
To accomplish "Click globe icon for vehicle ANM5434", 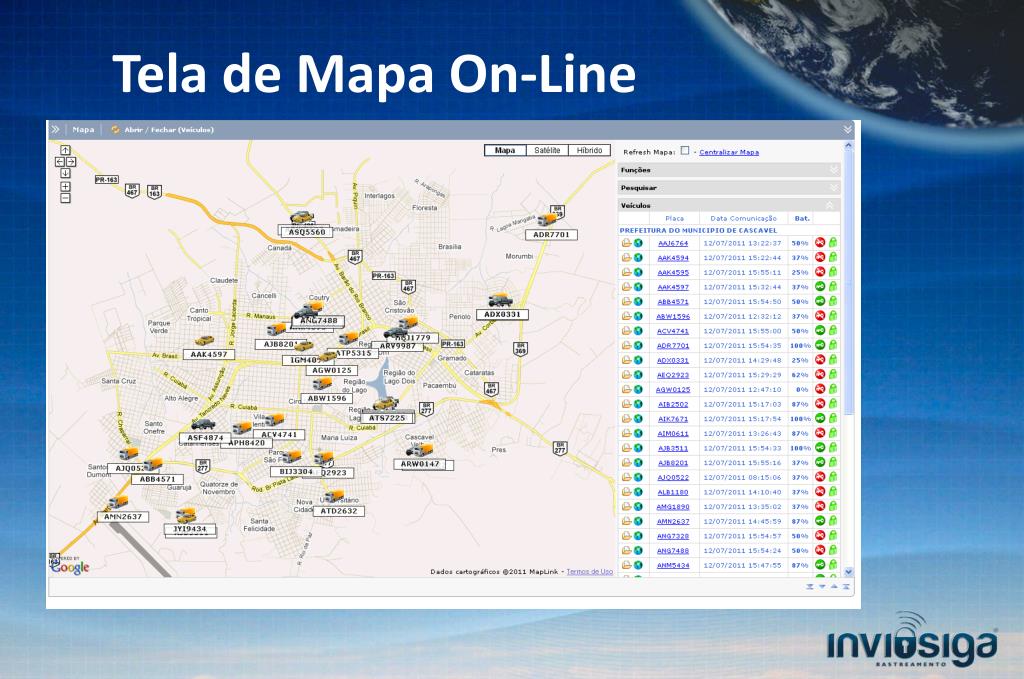I will click(637, 565).
